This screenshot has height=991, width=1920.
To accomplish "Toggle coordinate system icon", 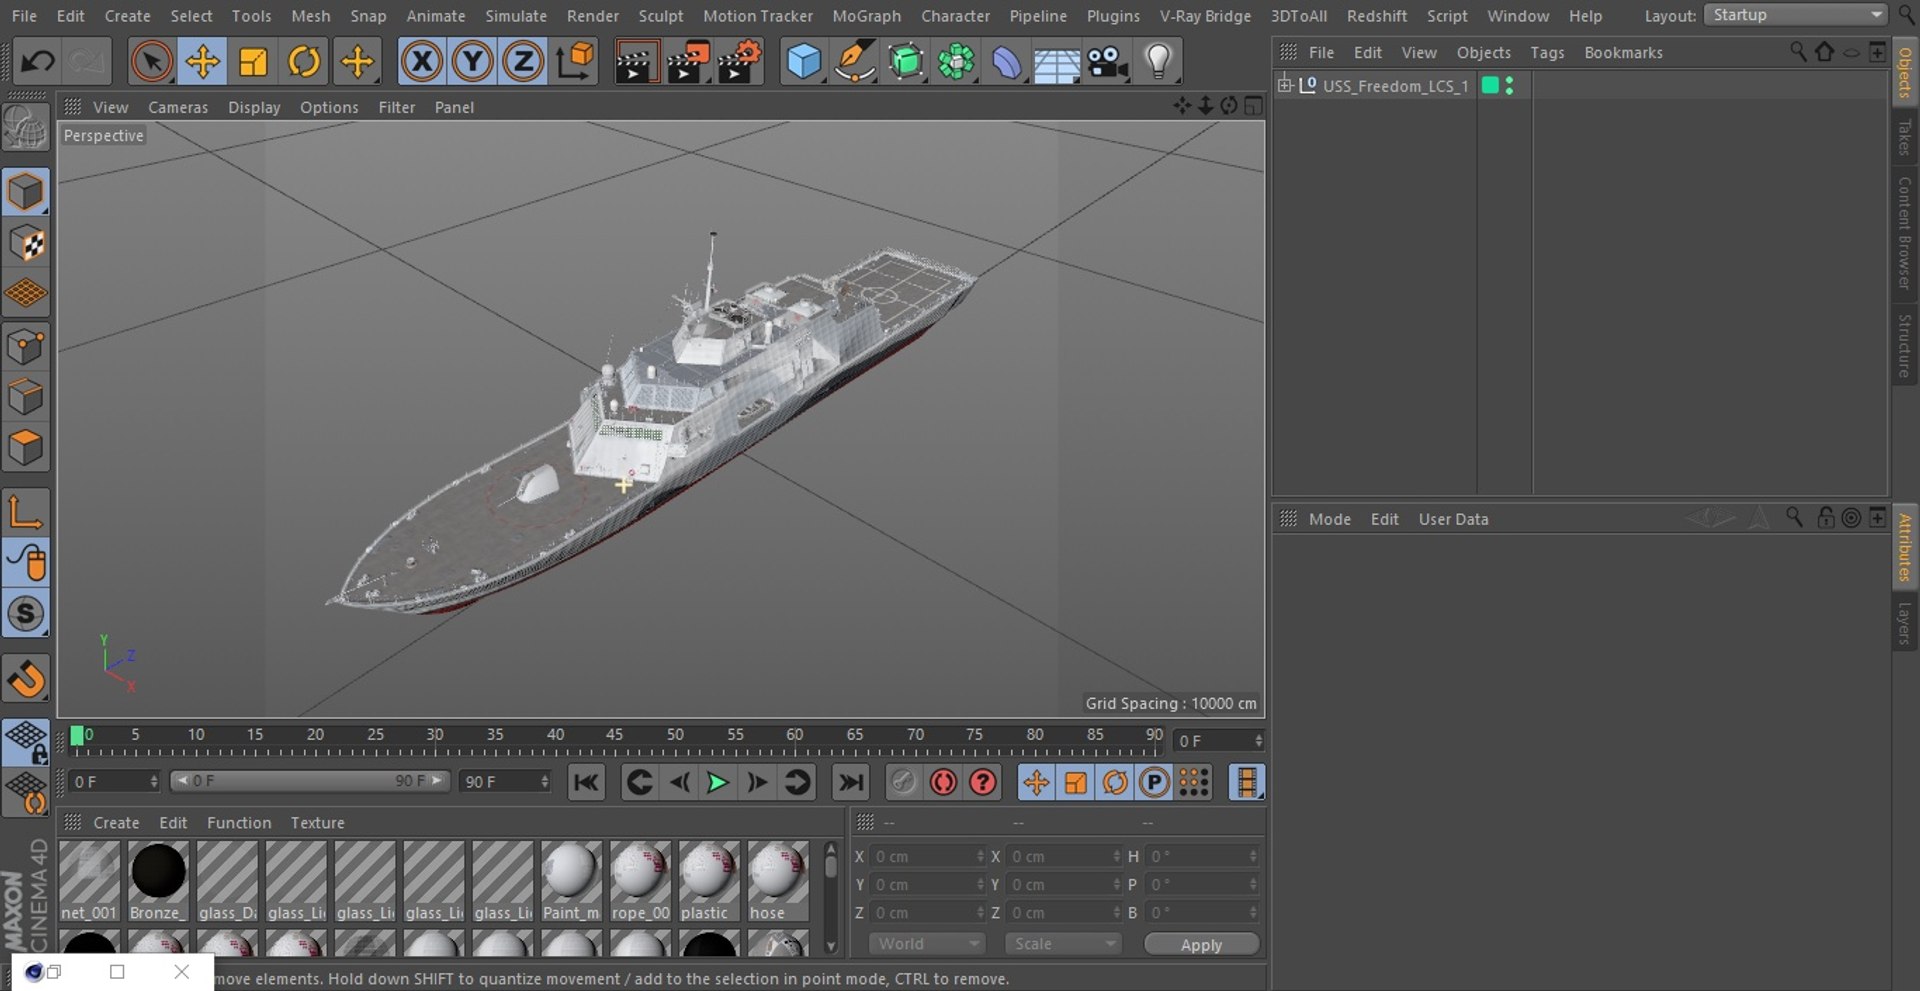I will [575, 62].
